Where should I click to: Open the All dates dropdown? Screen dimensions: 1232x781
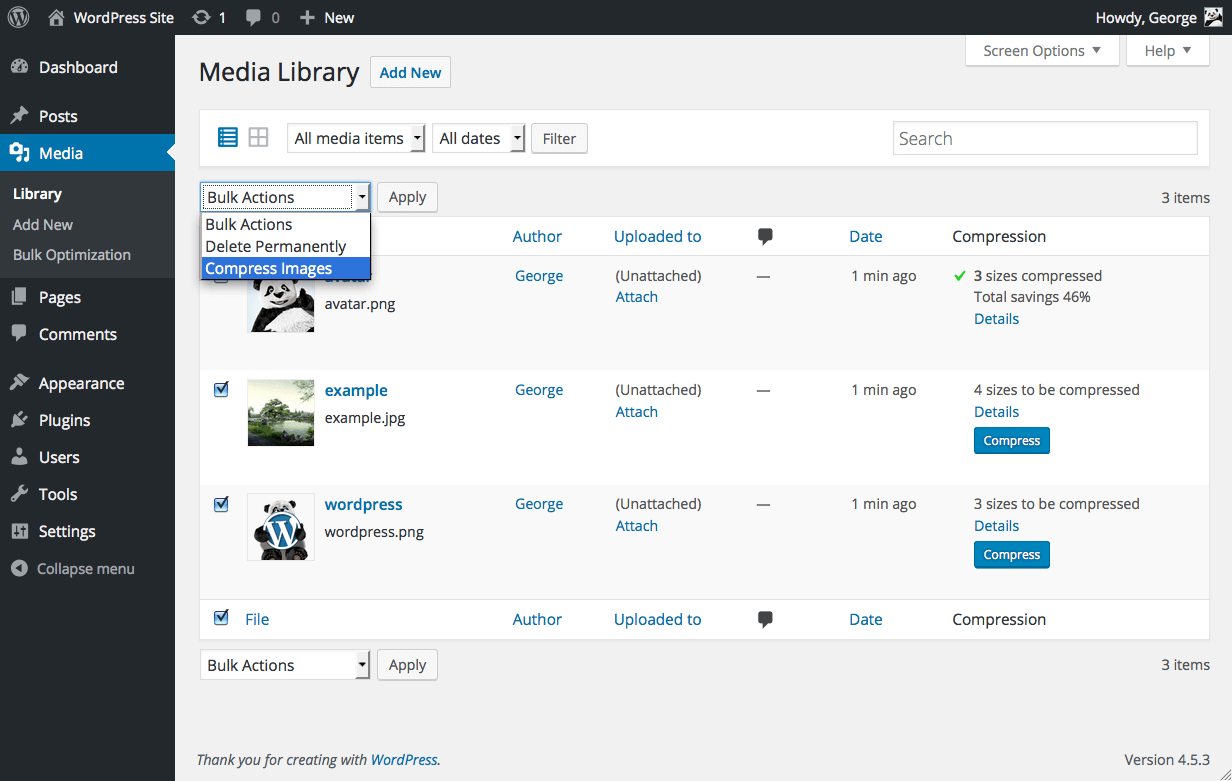[x=478, y=138]
